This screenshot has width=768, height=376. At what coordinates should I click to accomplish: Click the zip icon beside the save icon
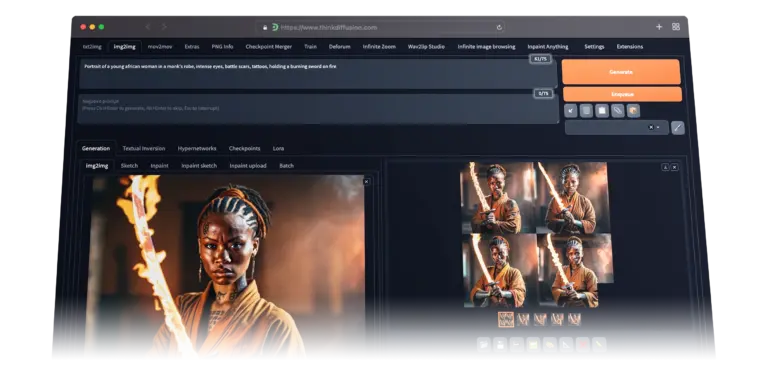[516, 345]
